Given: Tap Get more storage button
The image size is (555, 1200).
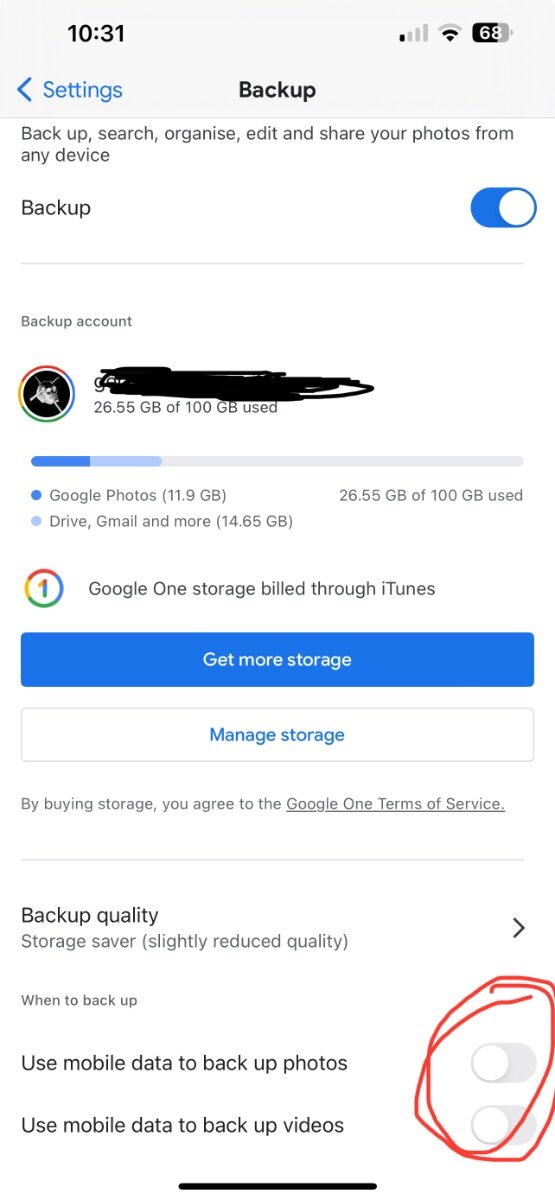Looking at the screenshot, I should (x=277, y=659).
